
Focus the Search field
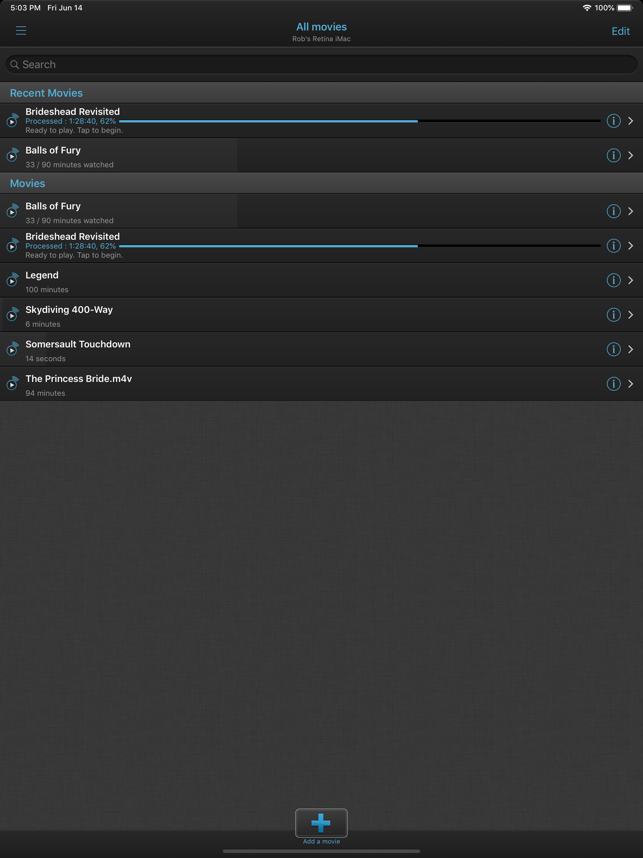tap(321, 65)
